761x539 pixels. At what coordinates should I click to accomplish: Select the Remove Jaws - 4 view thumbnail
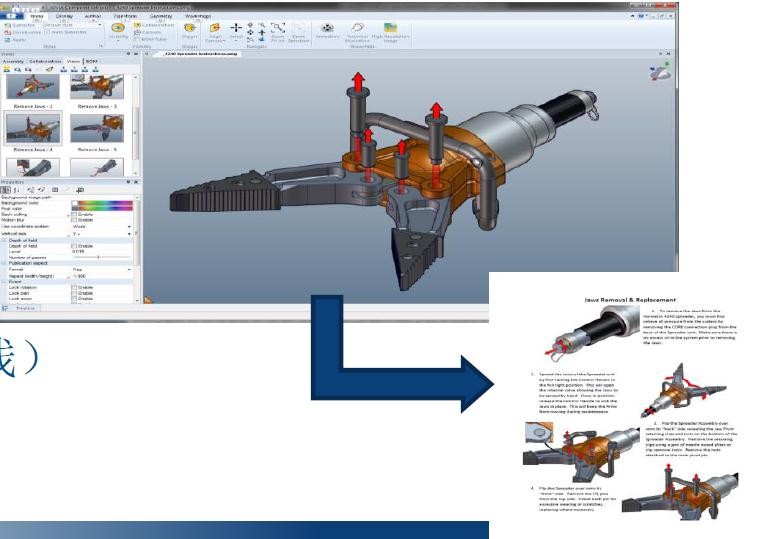(x=33, y=131)
